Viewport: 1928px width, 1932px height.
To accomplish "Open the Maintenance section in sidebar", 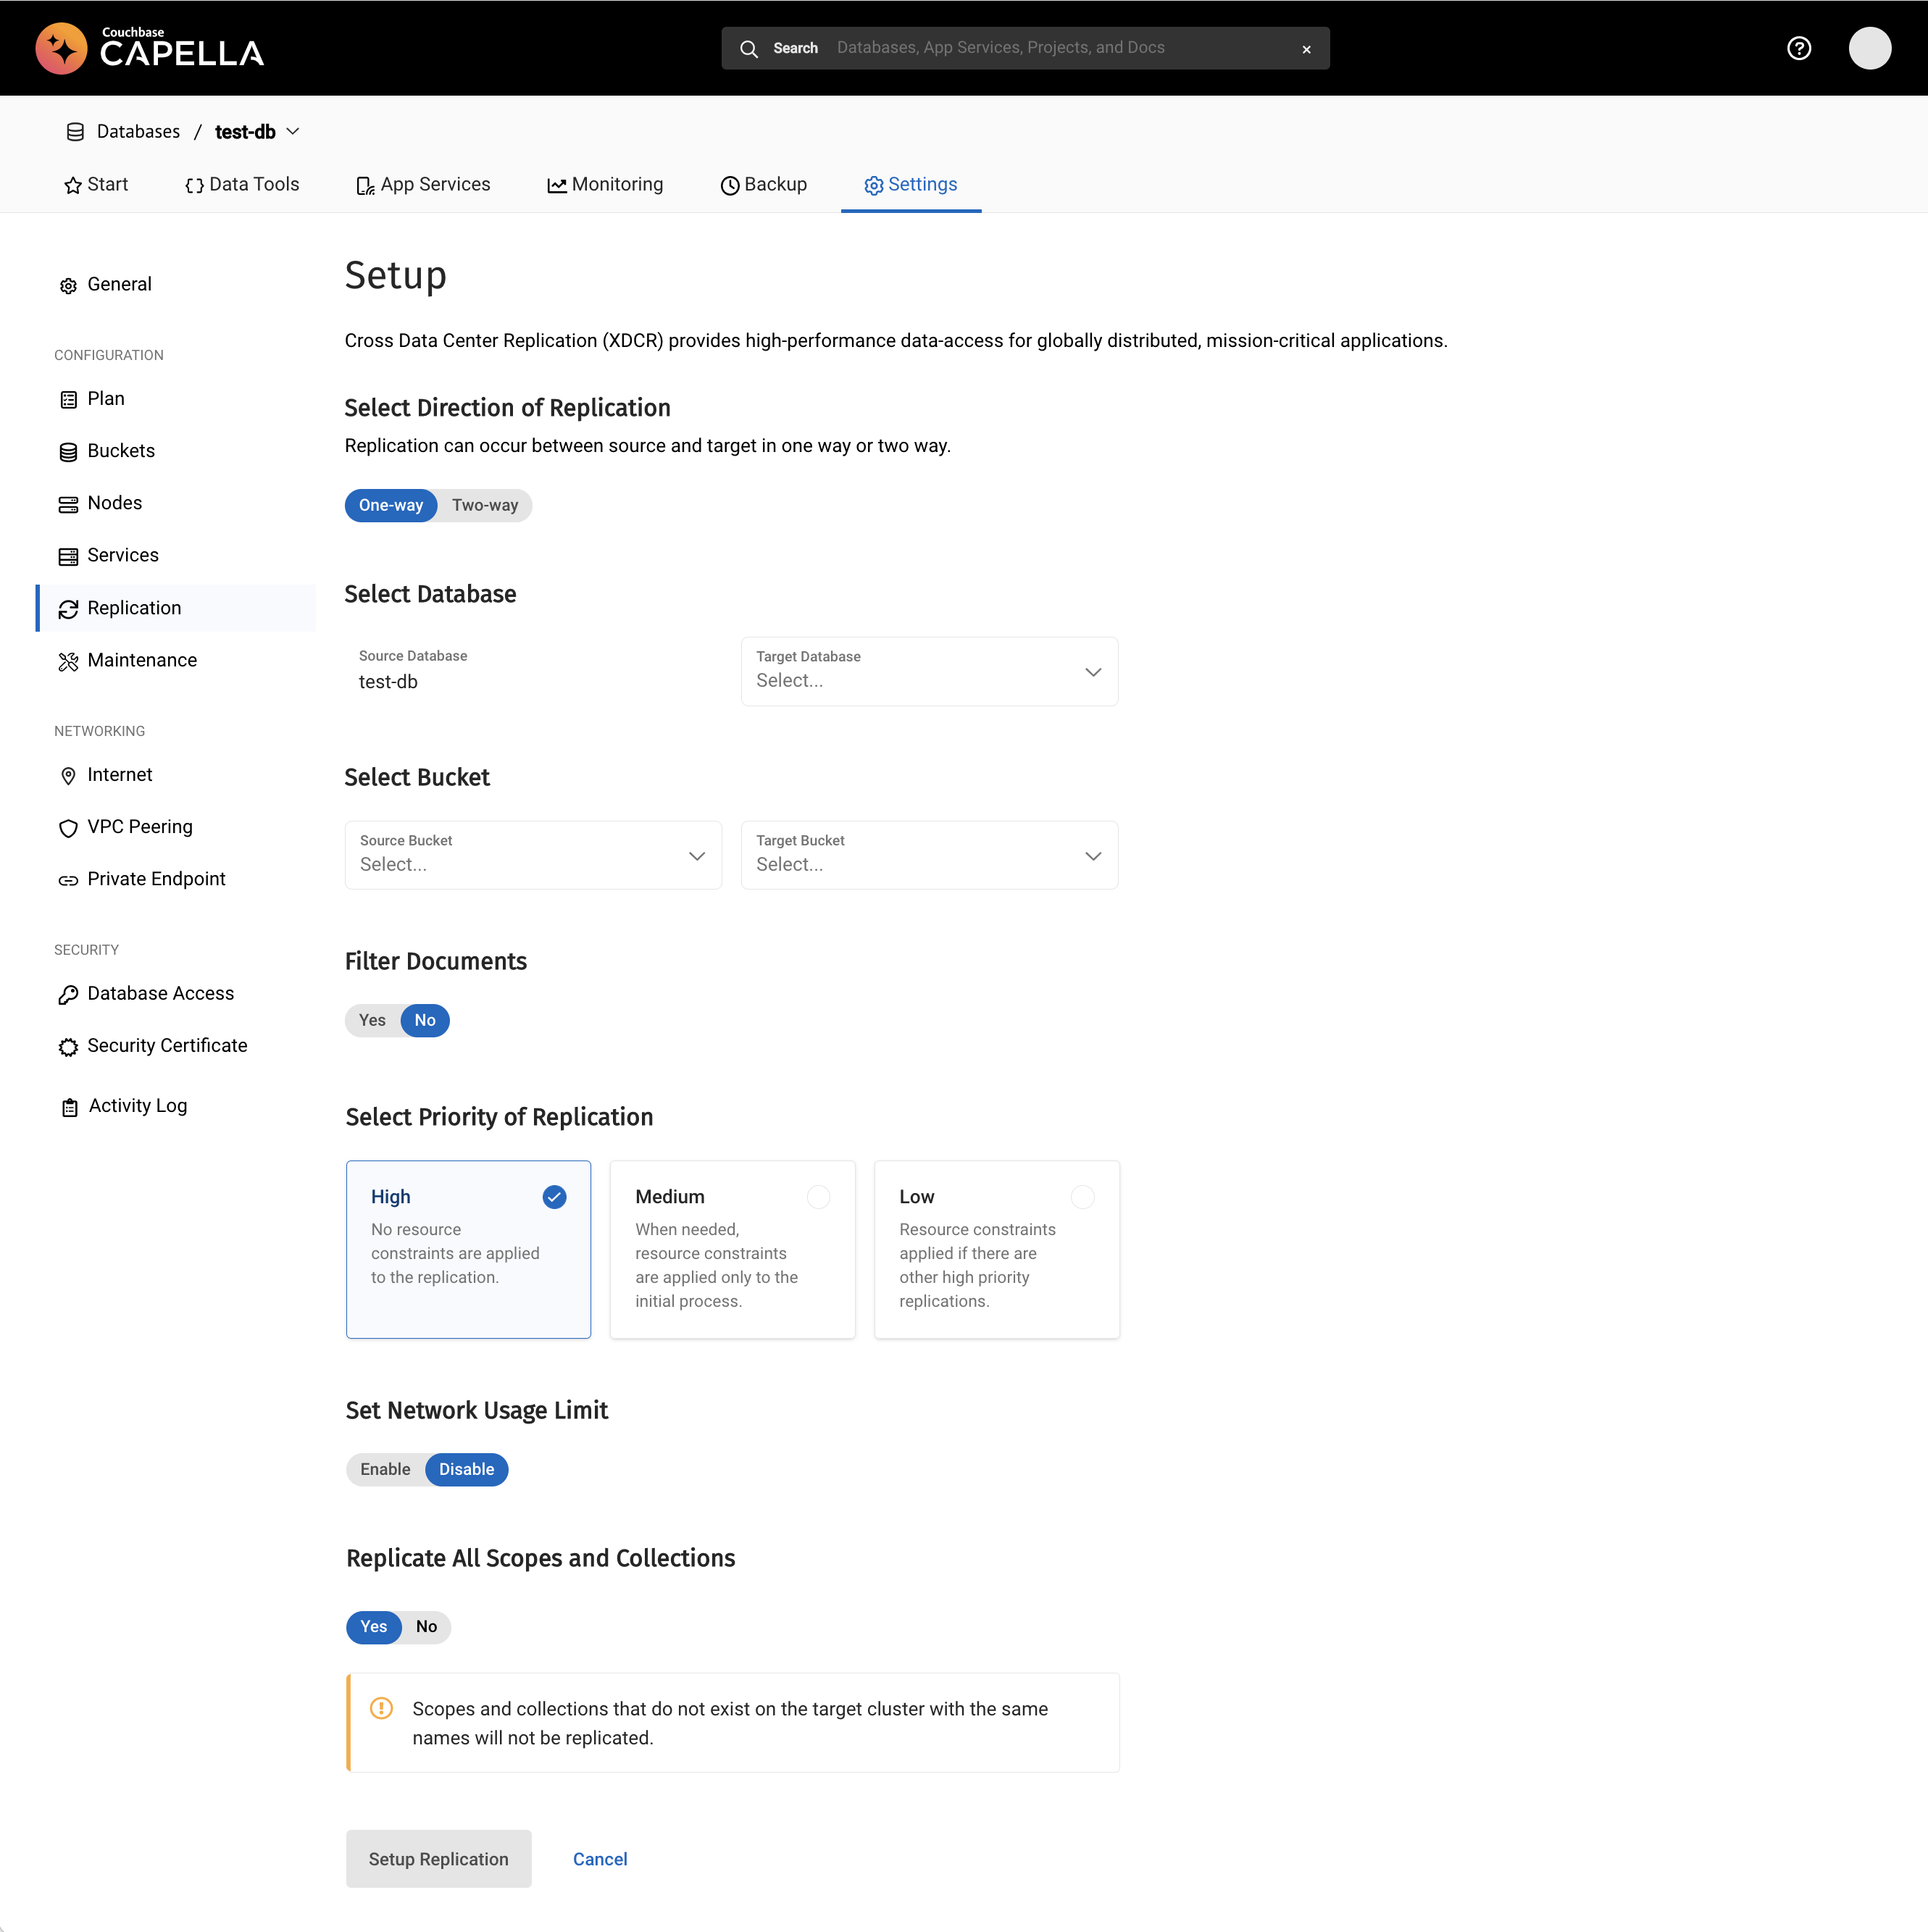I will [x=141, y=660].
